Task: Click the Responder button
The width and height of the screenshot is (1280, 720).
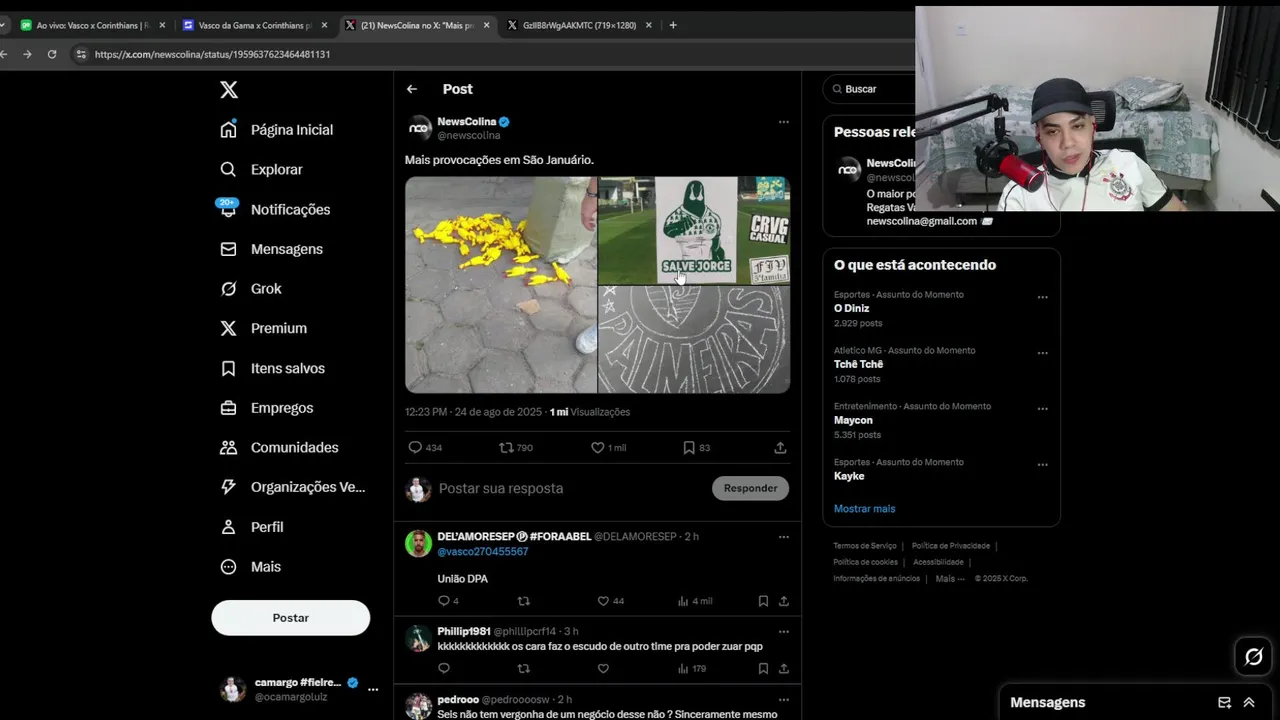Action: pos(750,488)
